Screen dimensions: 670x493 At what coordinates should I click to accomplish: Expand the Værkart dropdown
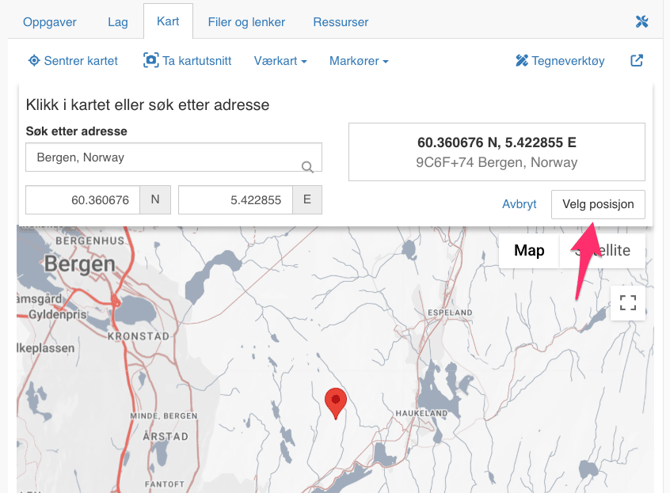click(280, 61)
